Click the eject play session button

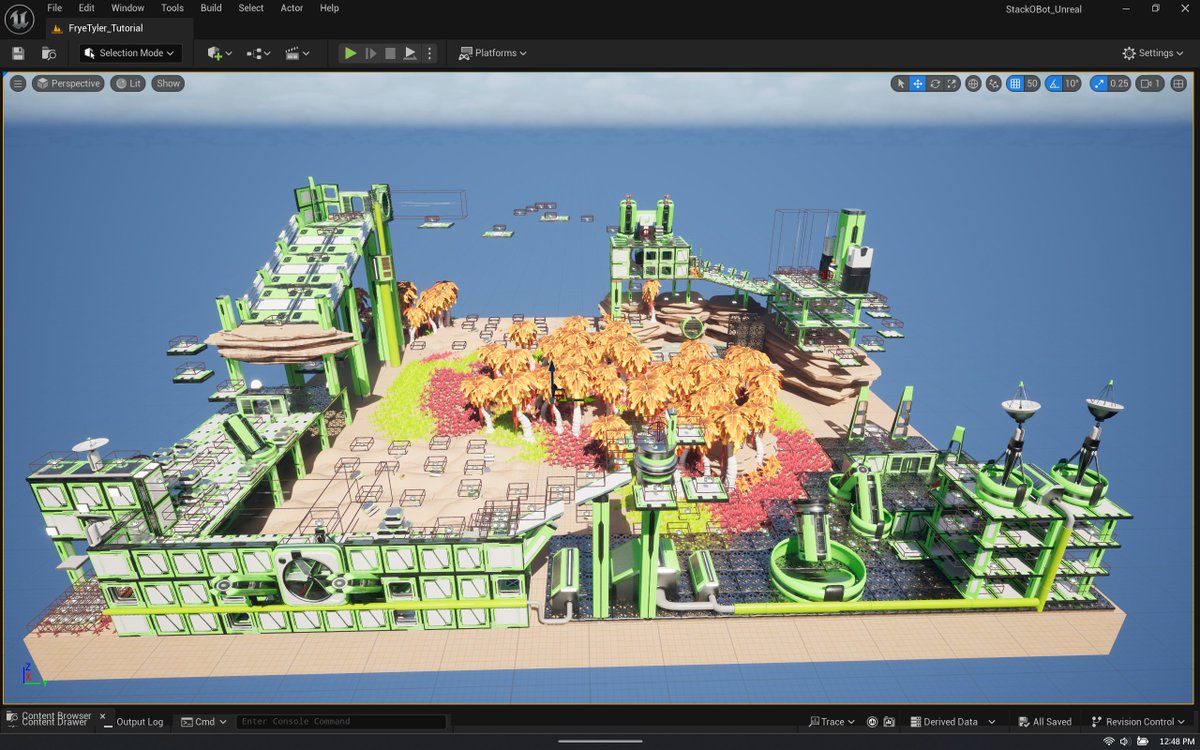coord(410,53)
